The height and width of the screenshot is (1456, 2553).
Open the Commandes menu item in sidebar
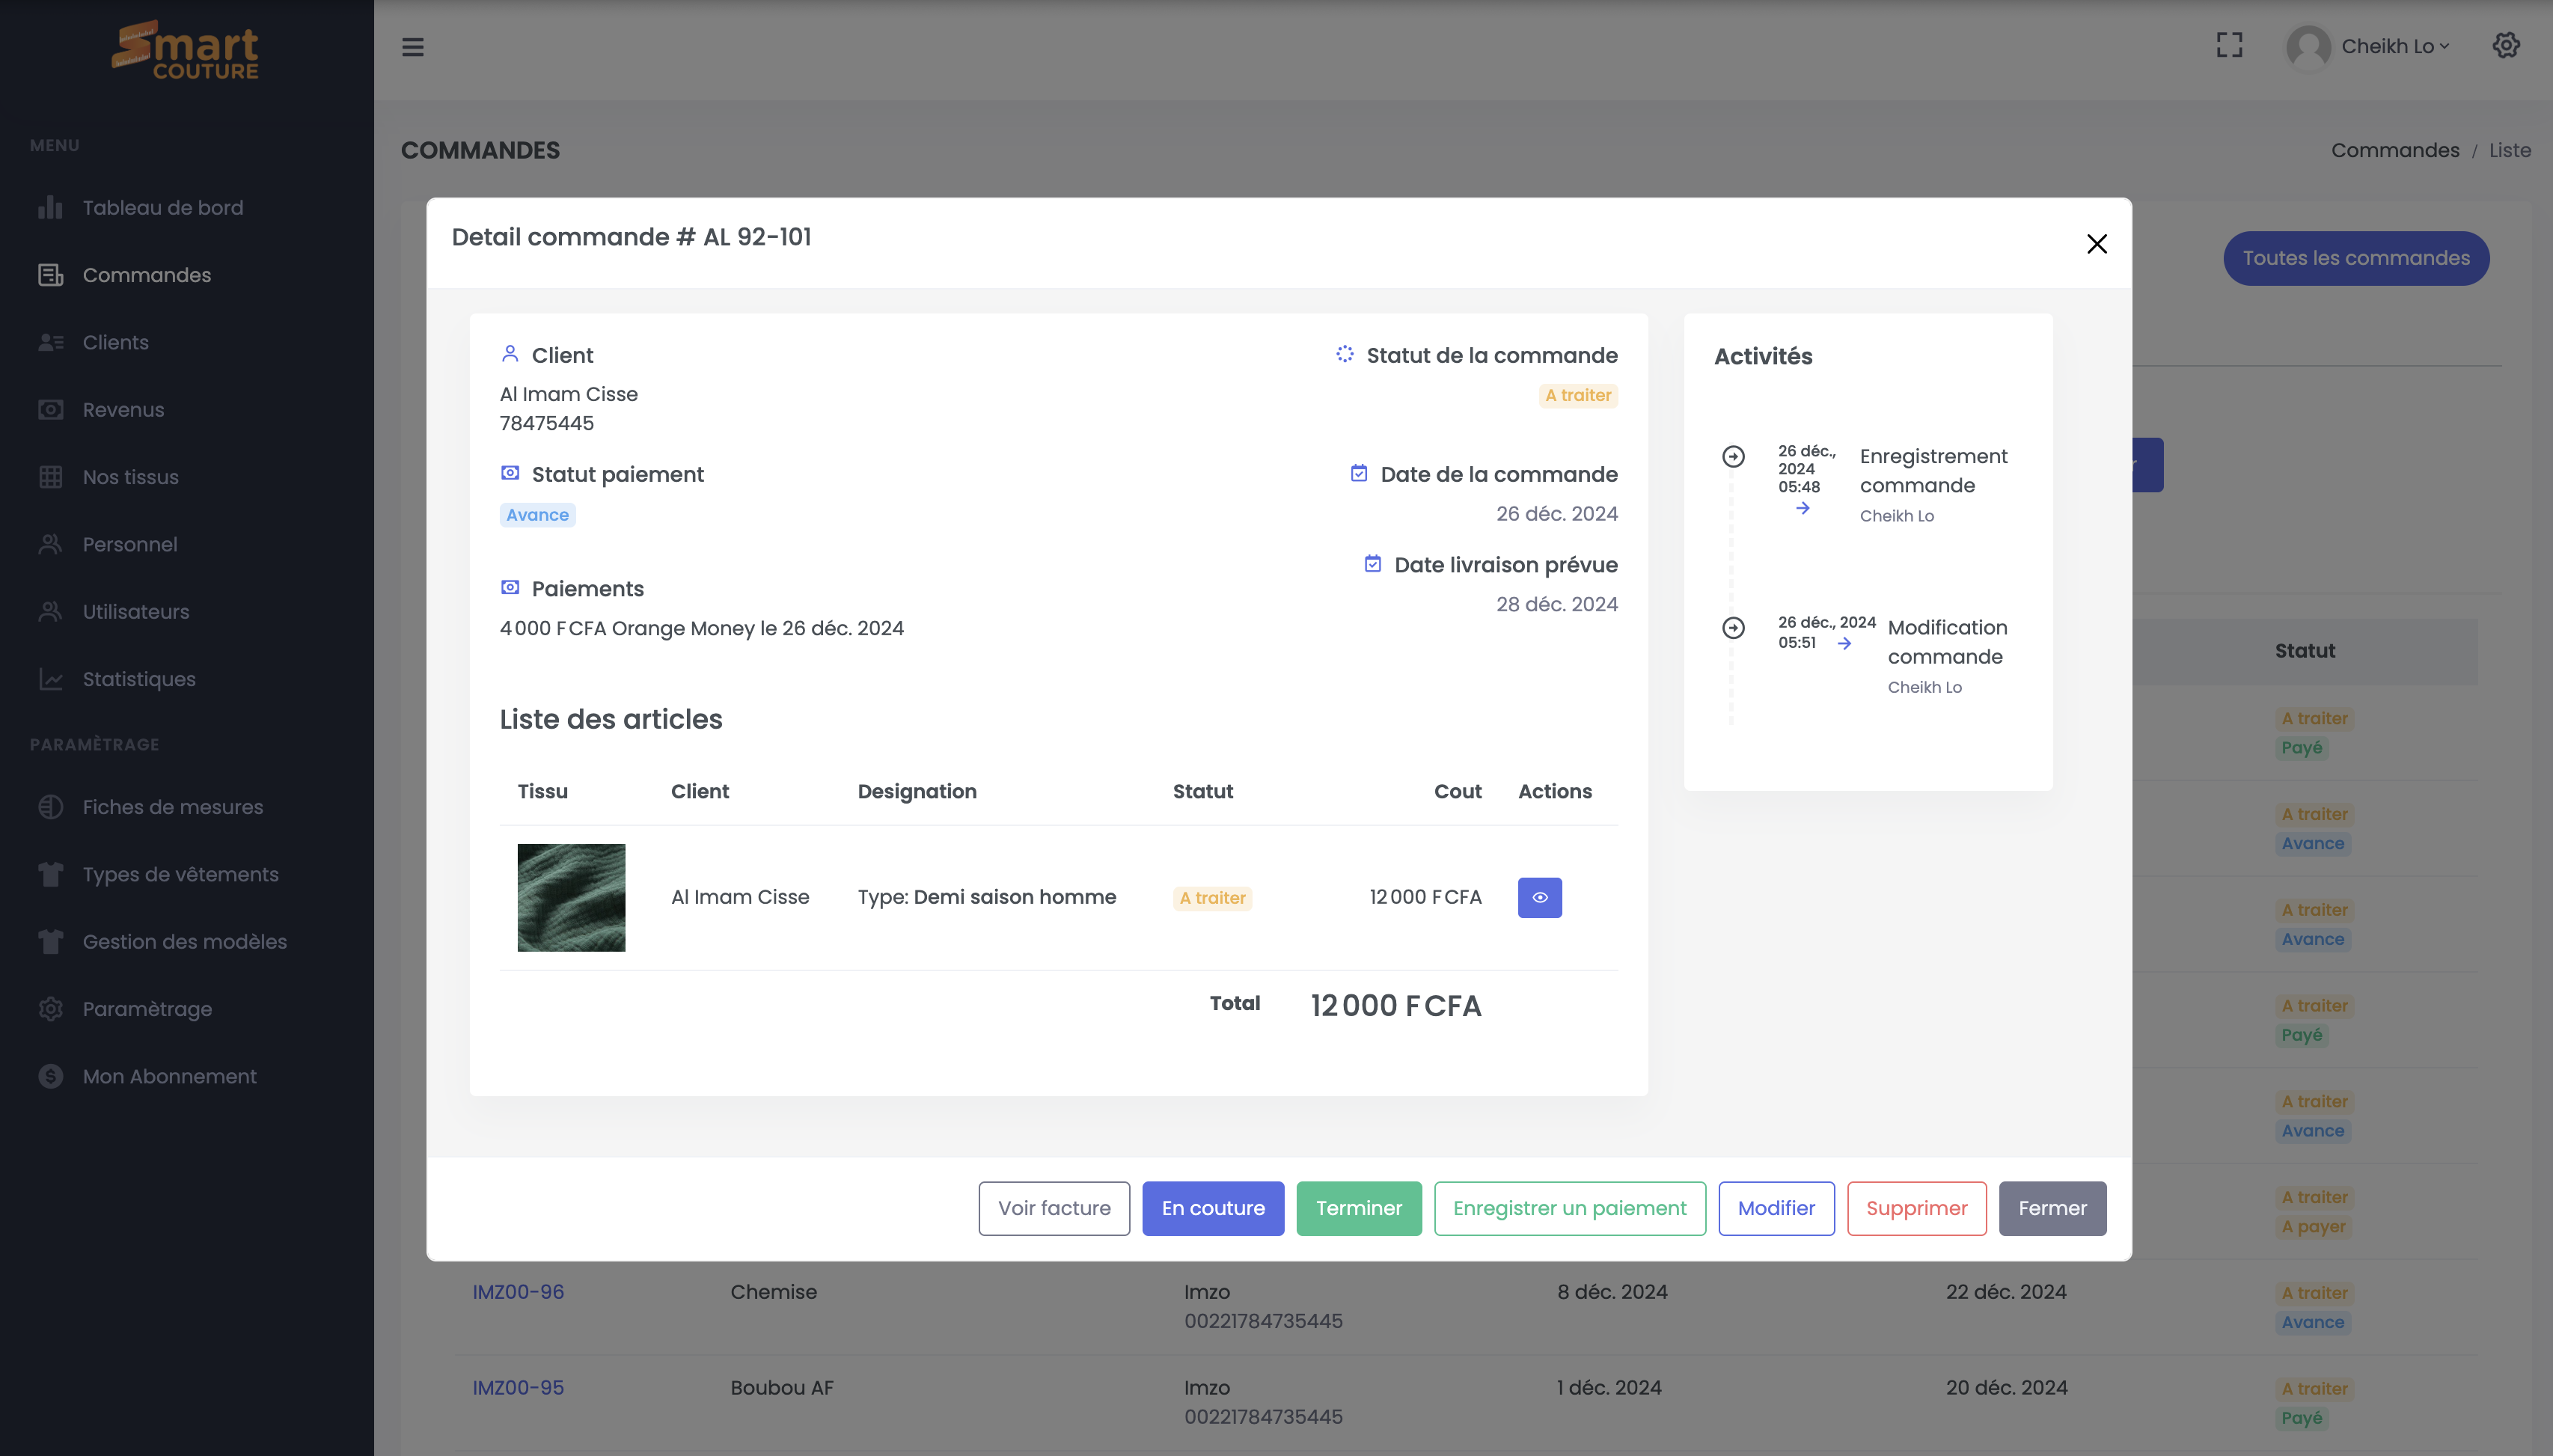146,275
